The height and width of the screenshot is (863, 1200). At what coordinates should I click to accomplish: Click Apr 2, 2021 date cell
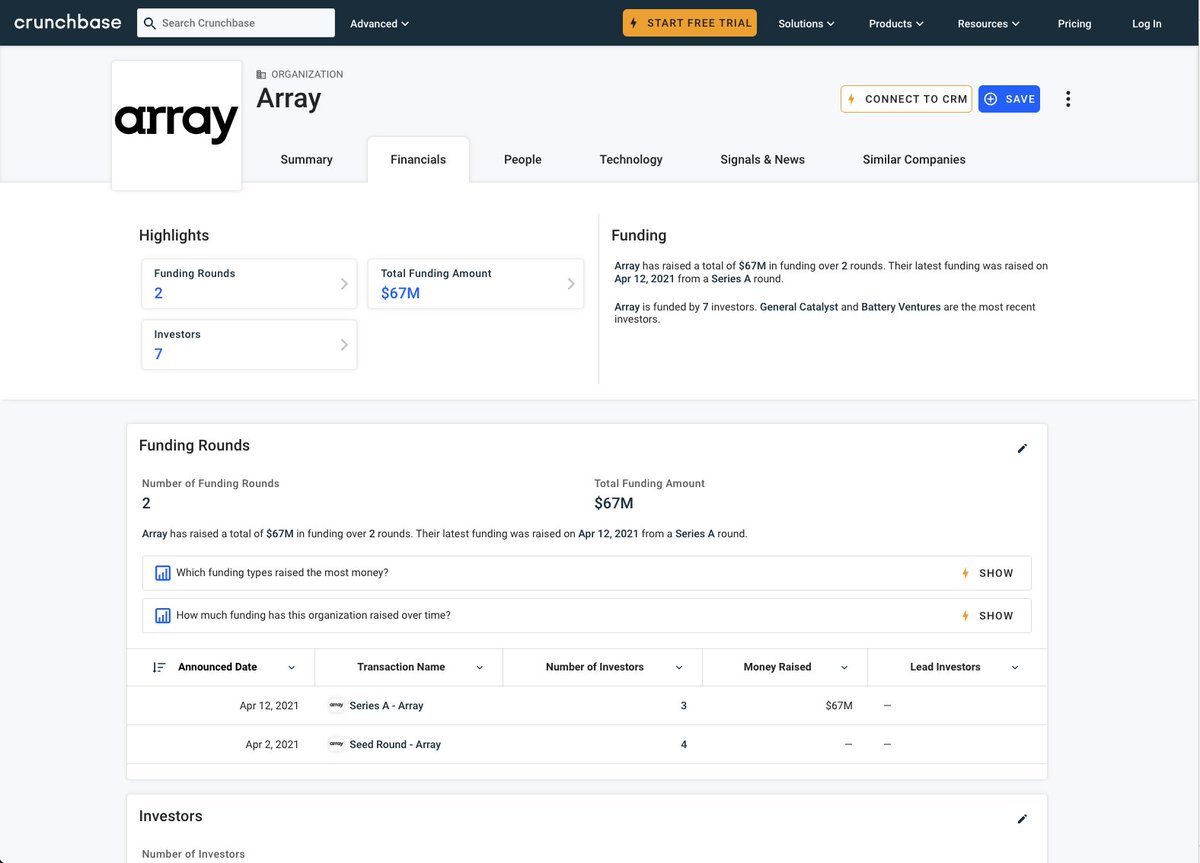pos(272,745)
